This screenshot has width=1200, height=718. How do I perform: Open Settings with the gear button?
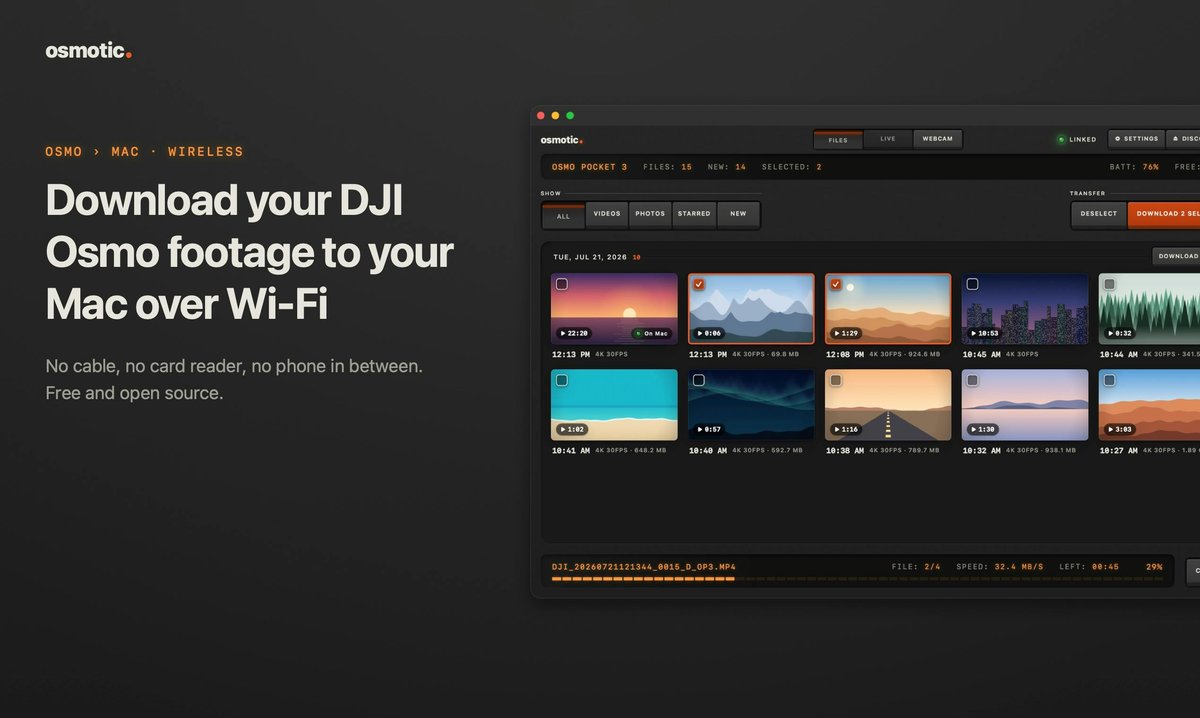pos(1136,139)
